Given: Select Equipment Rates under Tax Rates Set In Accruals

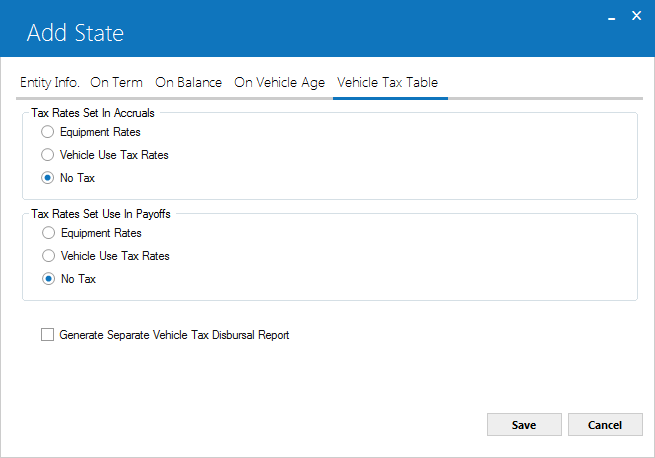Looking at the screenshot, I should [47, 132].
